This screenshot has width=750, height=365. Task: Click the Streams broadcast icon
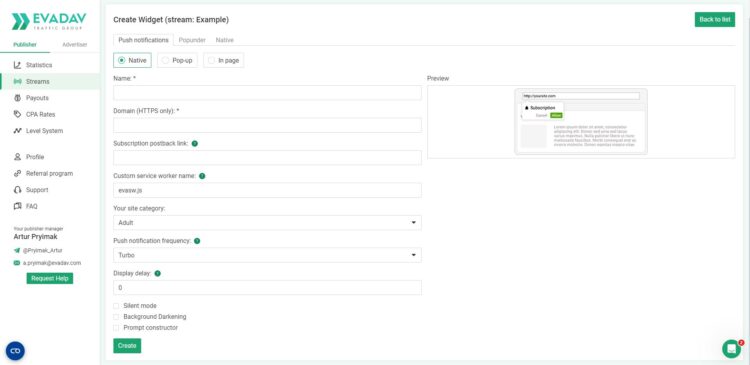(18, 81)
